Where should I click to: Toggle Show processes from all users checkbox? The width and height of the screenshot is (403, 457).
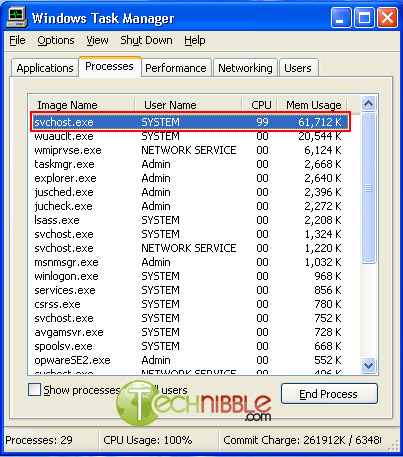click(x=35, y=390)
